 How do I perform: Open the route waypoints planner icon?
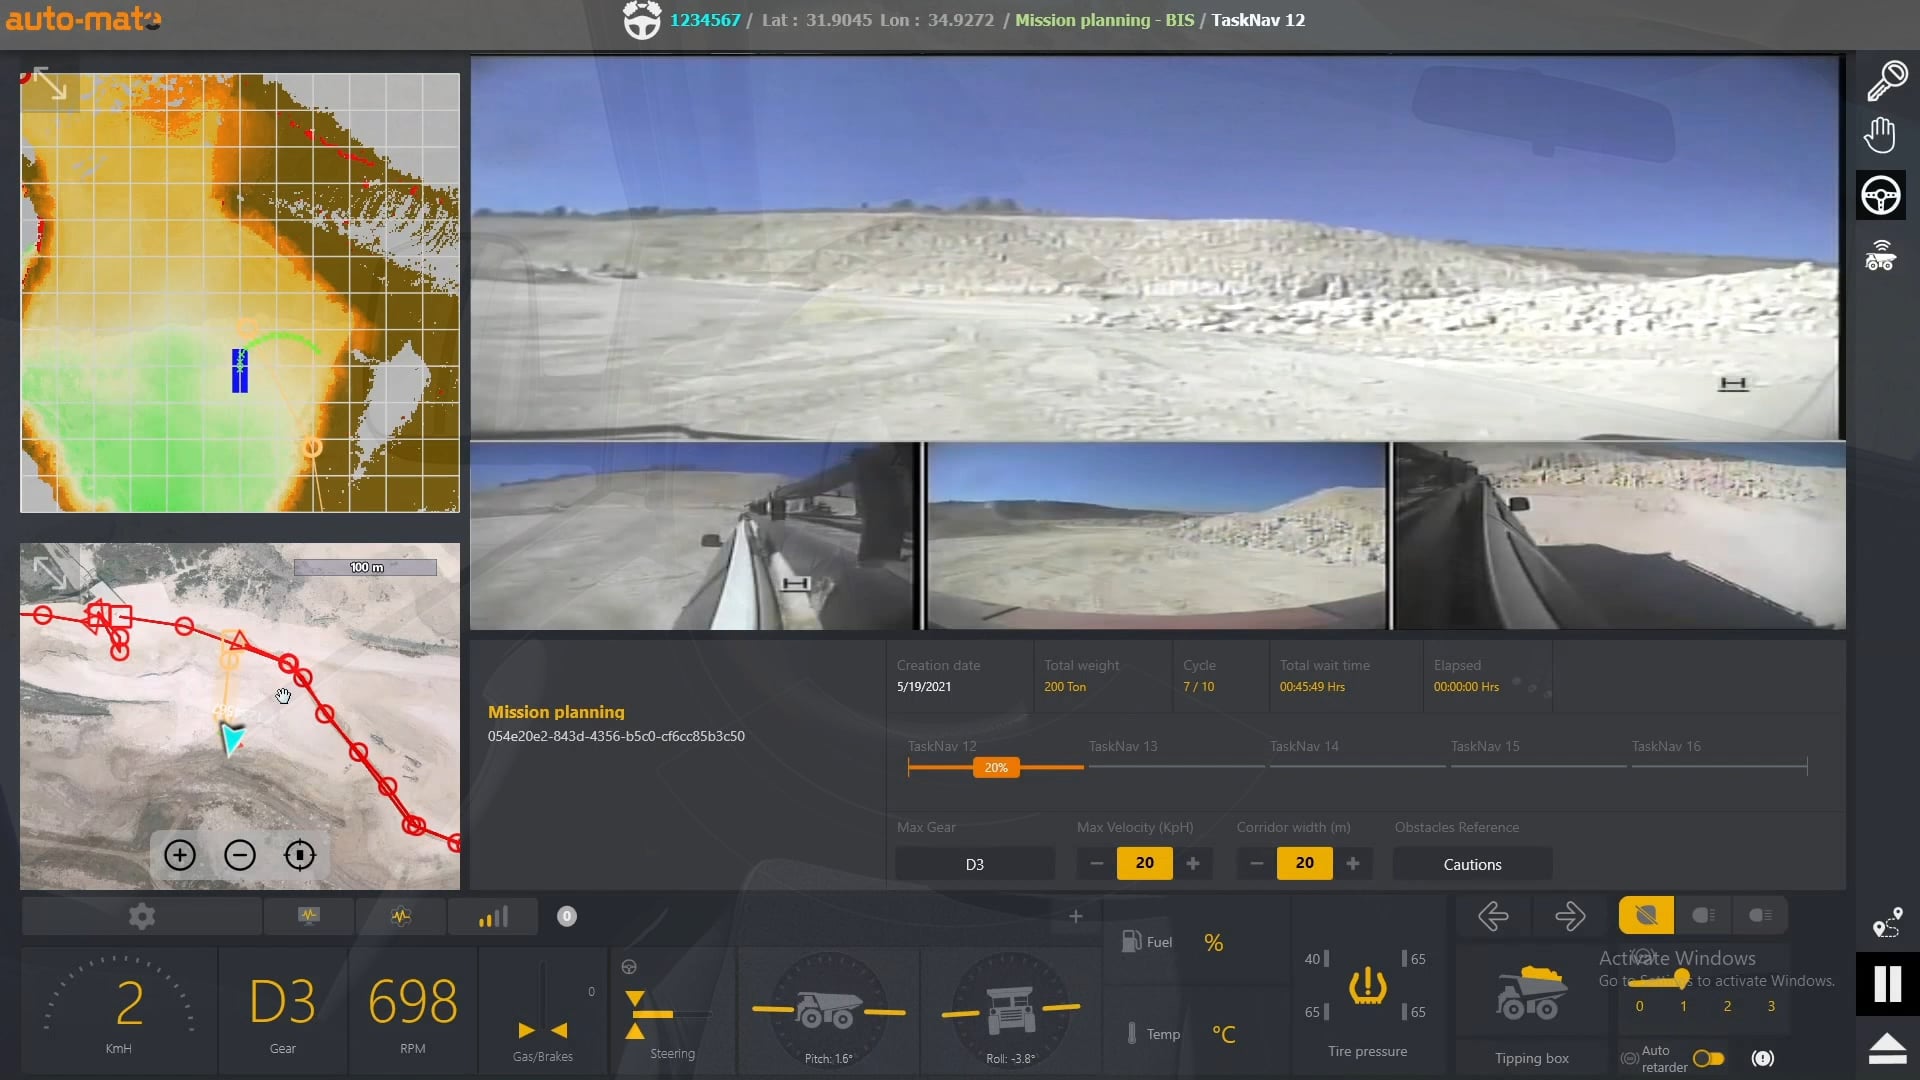point(1887,923)
